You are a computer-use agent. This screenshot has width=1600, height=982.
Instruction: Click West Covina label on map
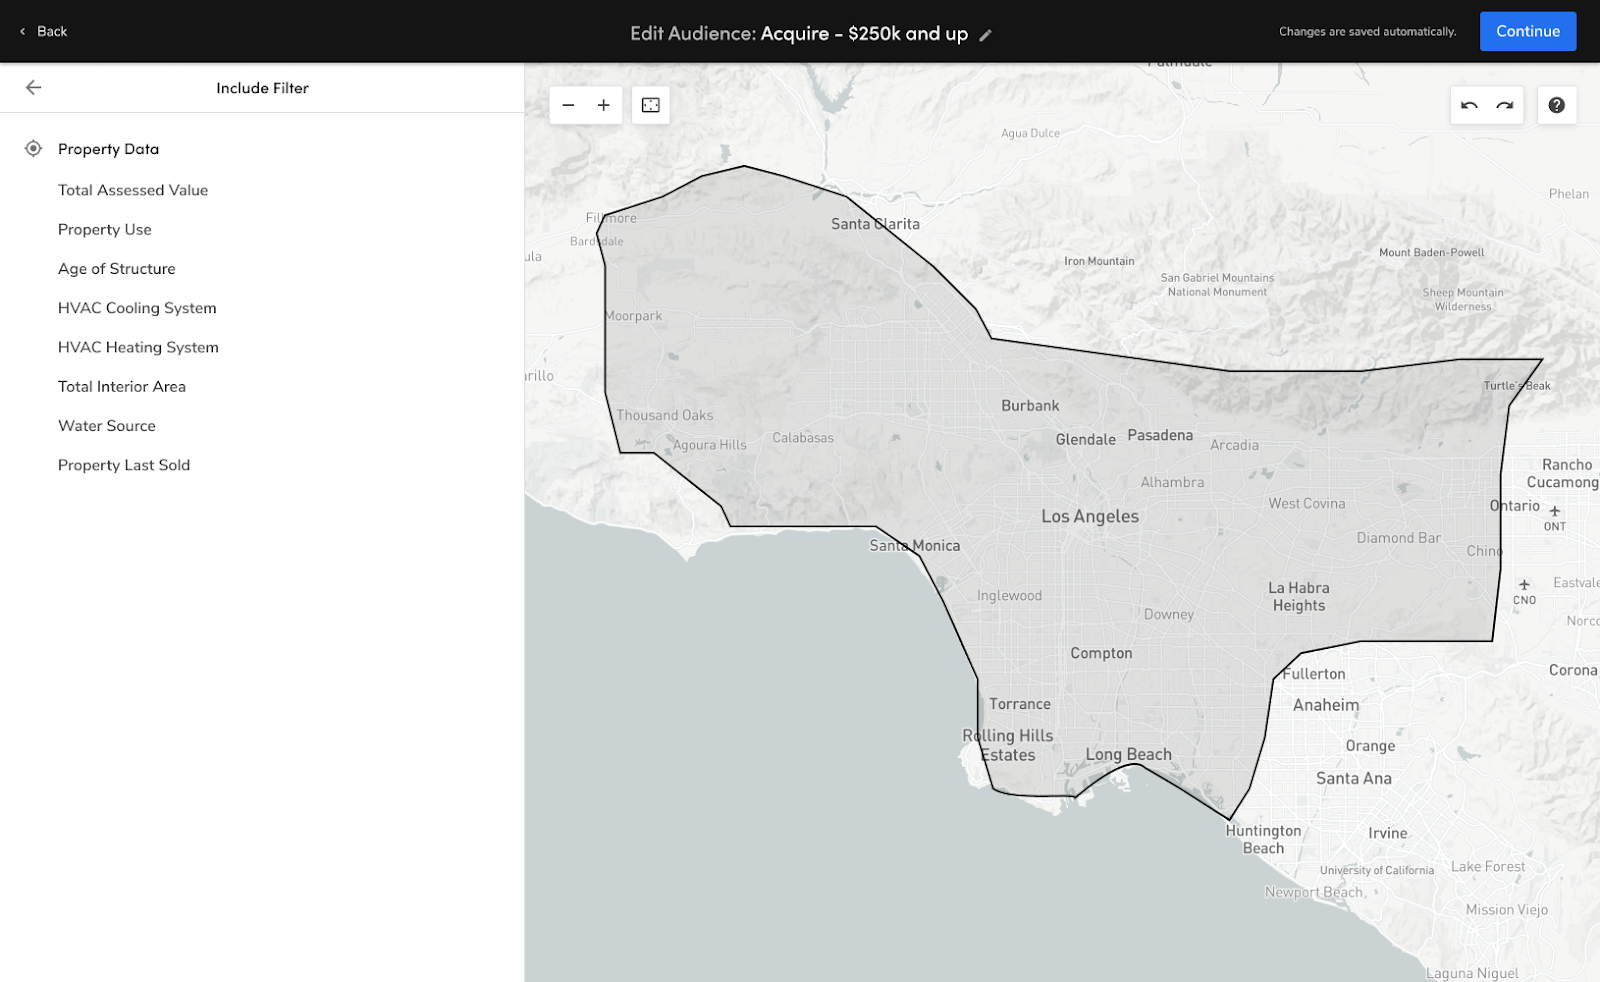(1307, 503)
